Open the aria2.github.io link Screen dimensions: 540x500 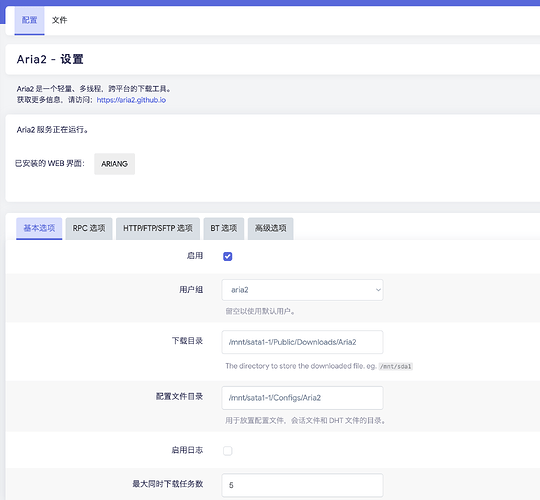[131, 100]
